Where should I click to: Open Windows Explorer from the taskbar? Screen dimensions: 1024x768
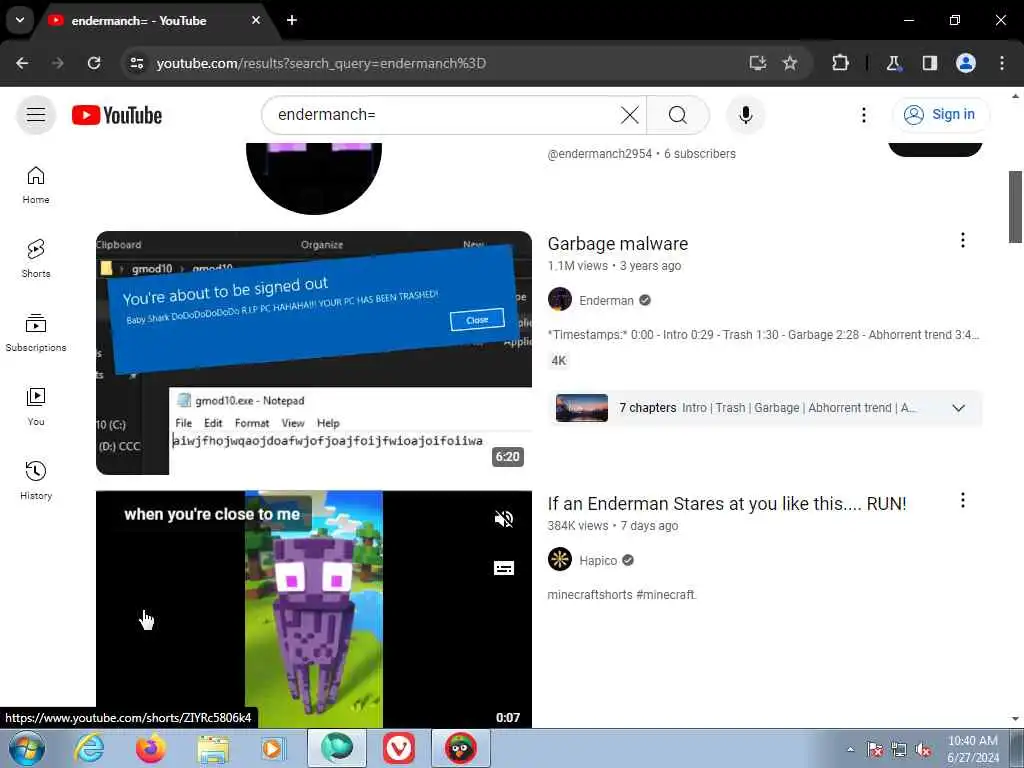click(213, 750)
